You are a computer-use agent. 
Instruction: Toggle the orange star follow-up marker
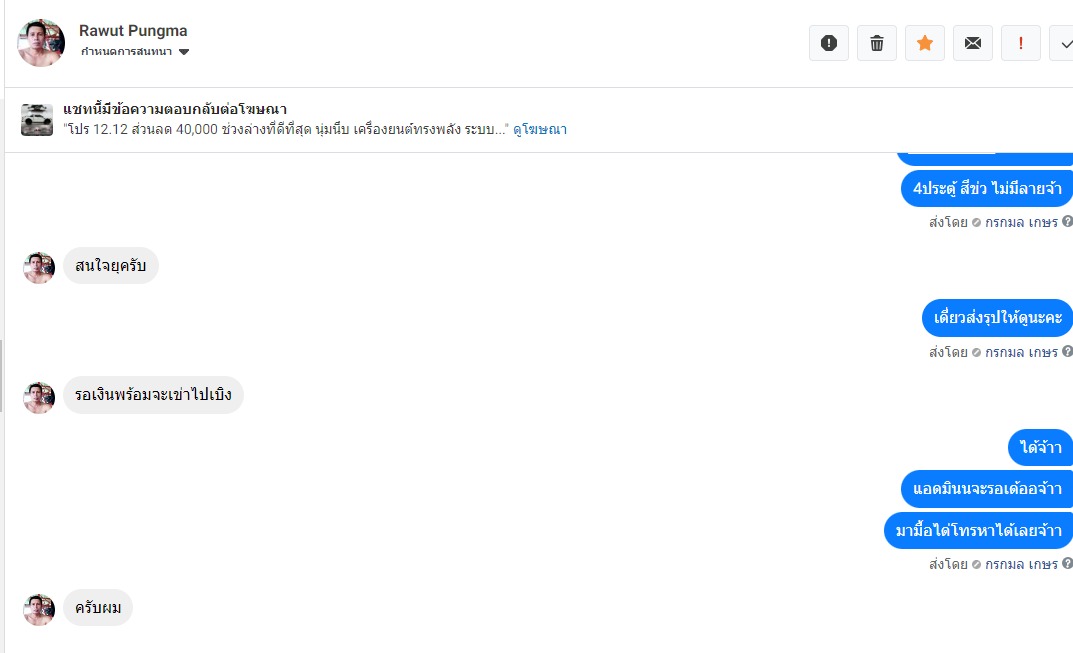click(925, 43)
